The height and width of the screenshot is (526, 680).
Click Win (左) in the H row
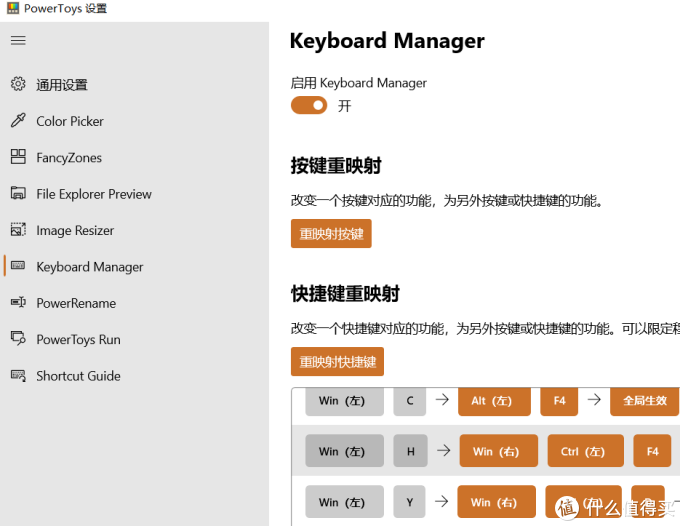pos(344,451)
